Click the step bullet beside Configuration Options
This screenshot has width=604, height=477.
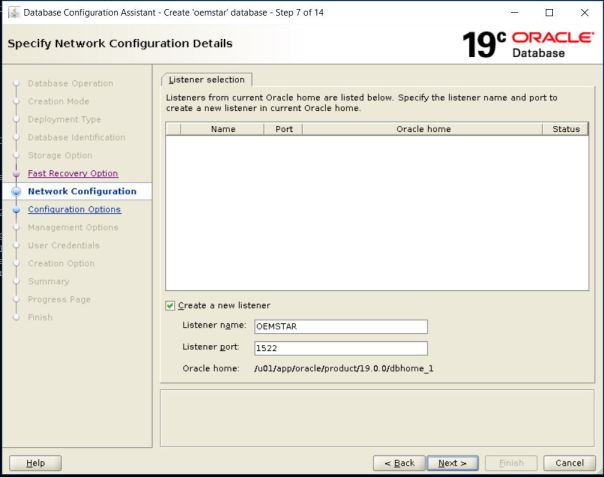pyautogui.click(x=16, y=210)
